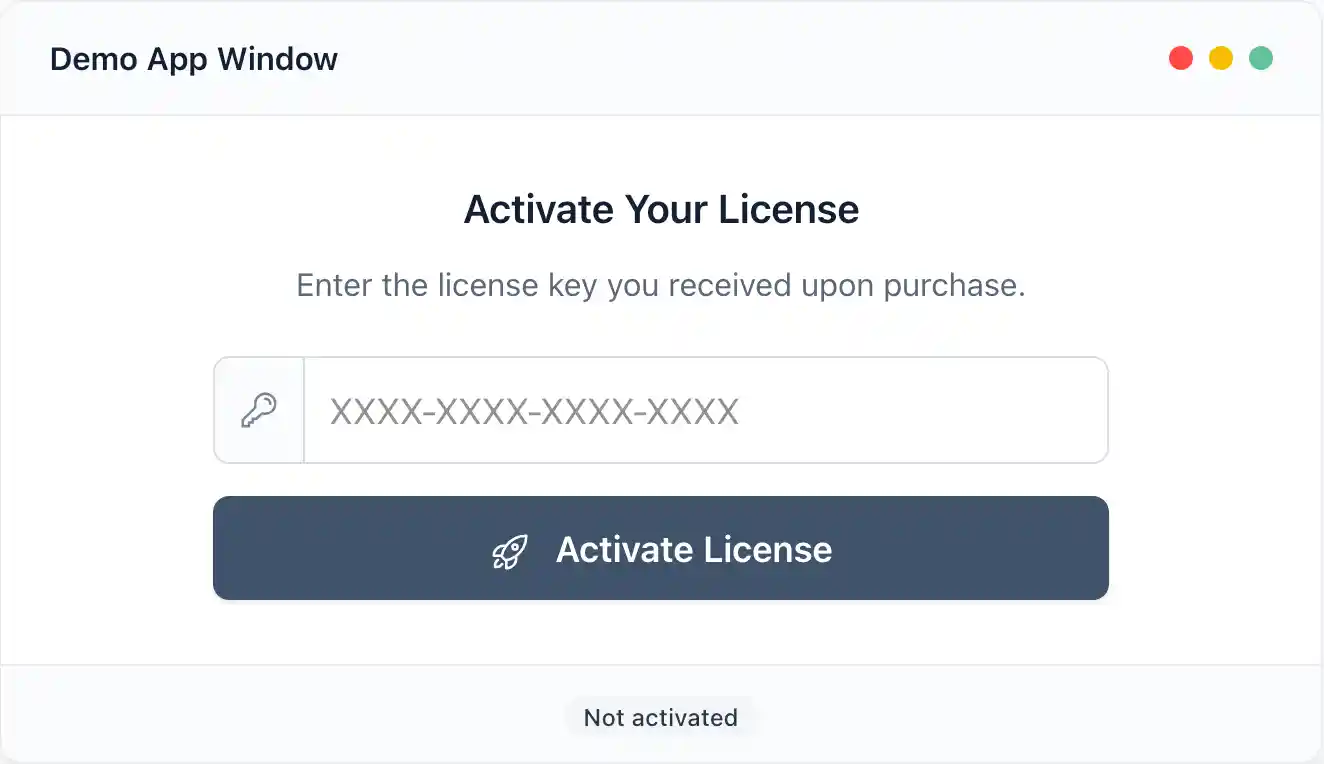1324x764 pixels.
Task: Click the Activate Your License heading
Action: point(660,209)
